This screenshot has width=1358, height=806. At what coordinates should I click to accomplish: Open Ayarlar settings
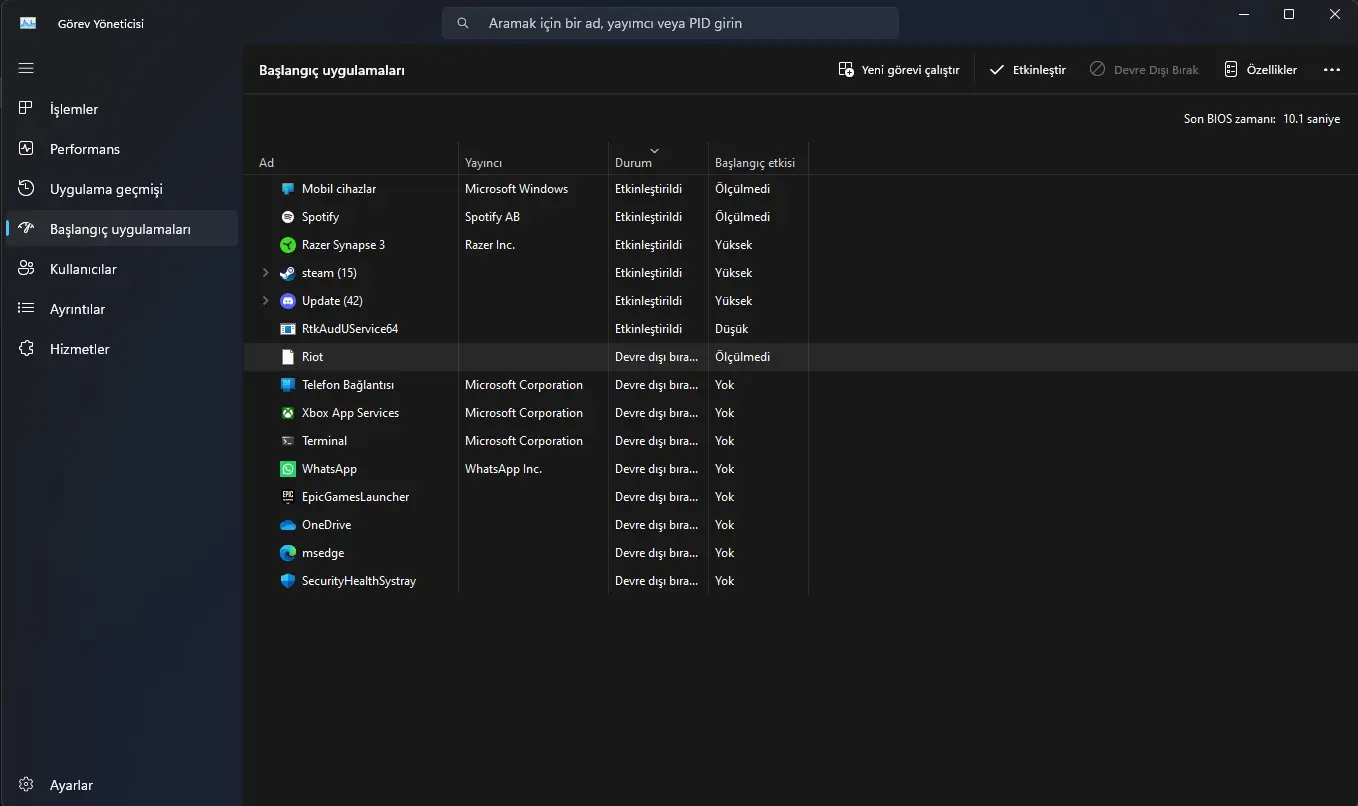coord(122,785)
